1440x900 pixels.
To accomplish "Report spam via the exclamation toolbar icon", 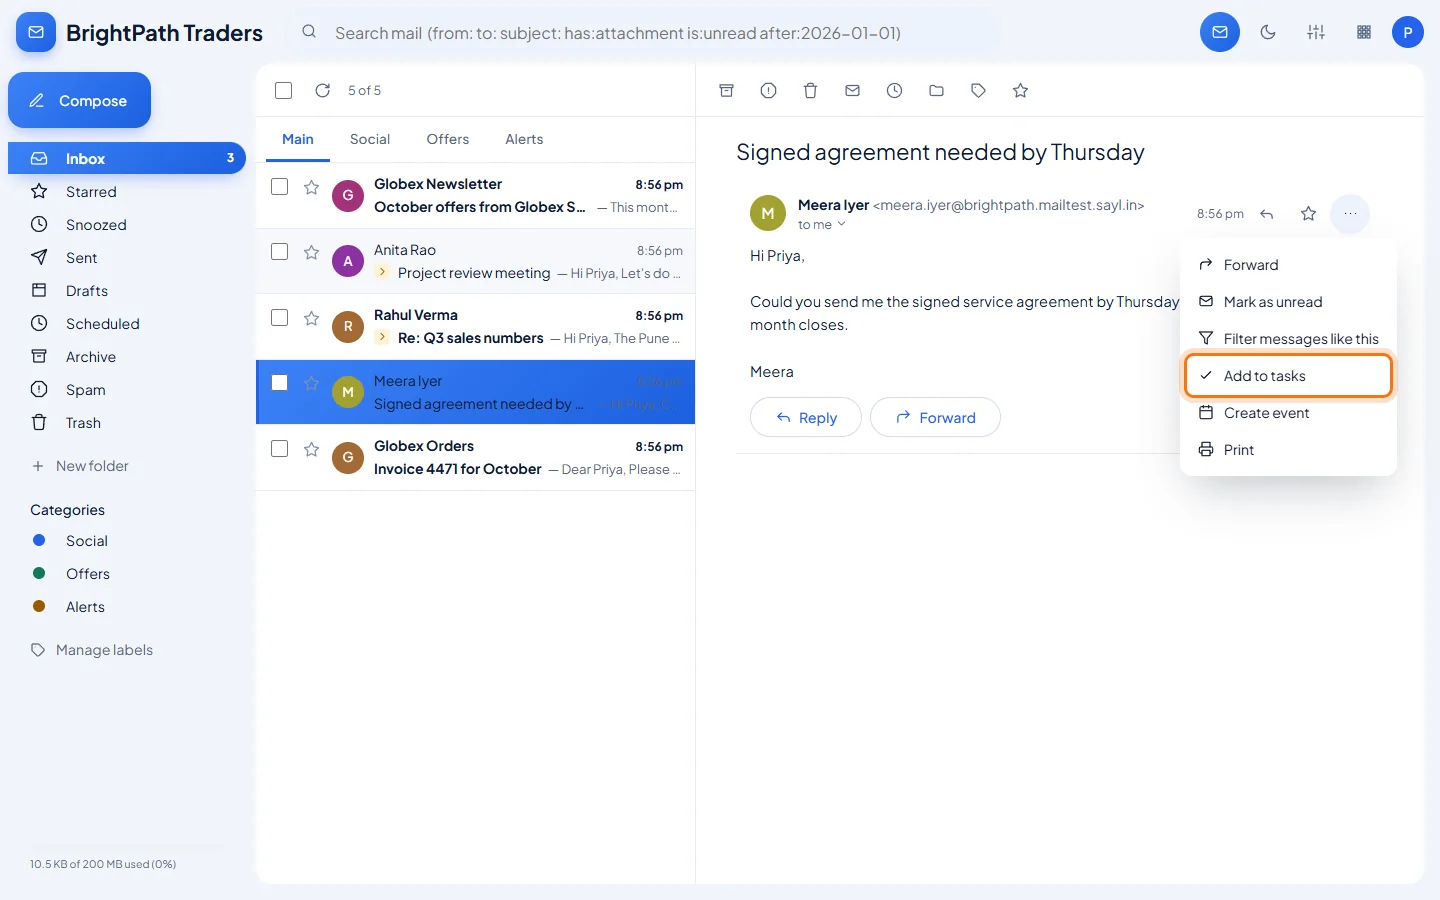I will coord(768,91).
